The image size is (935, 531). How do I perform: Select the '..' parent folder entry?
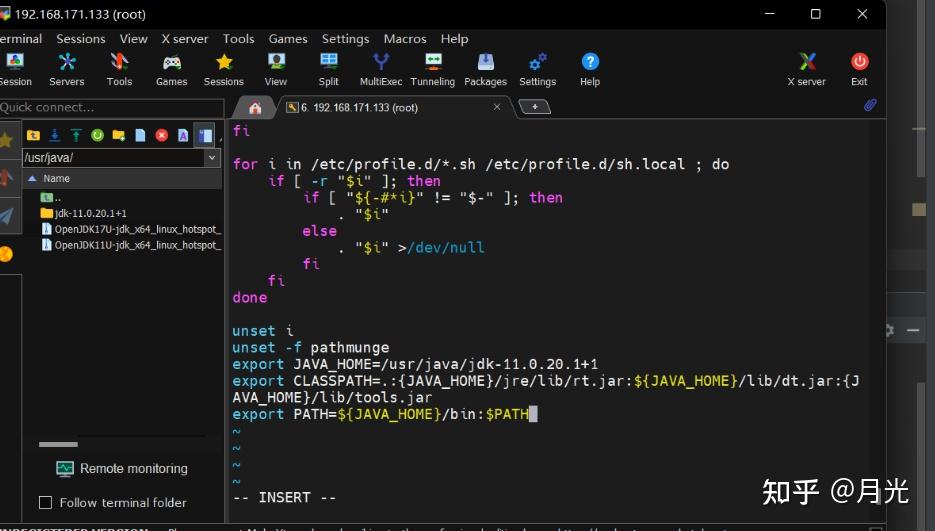coord(51,197)
